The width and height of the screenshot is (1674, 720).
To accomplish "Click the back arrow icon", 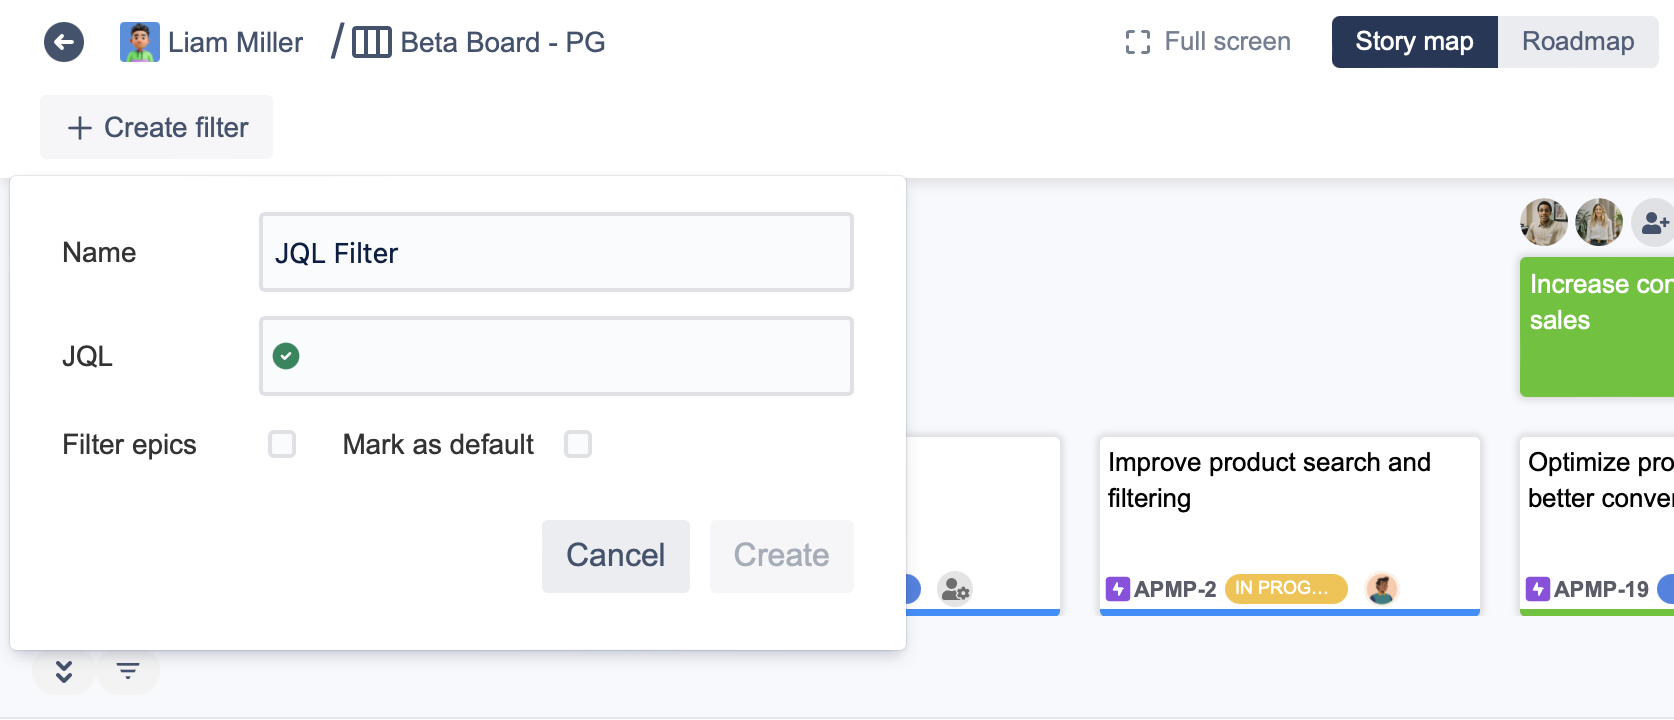I will (x=64, y=42).
